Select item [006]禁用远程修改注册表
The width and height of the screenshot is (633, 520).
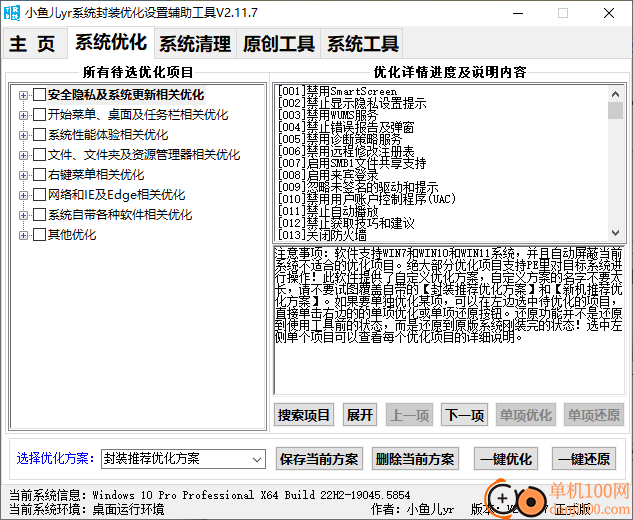[346, 151]
